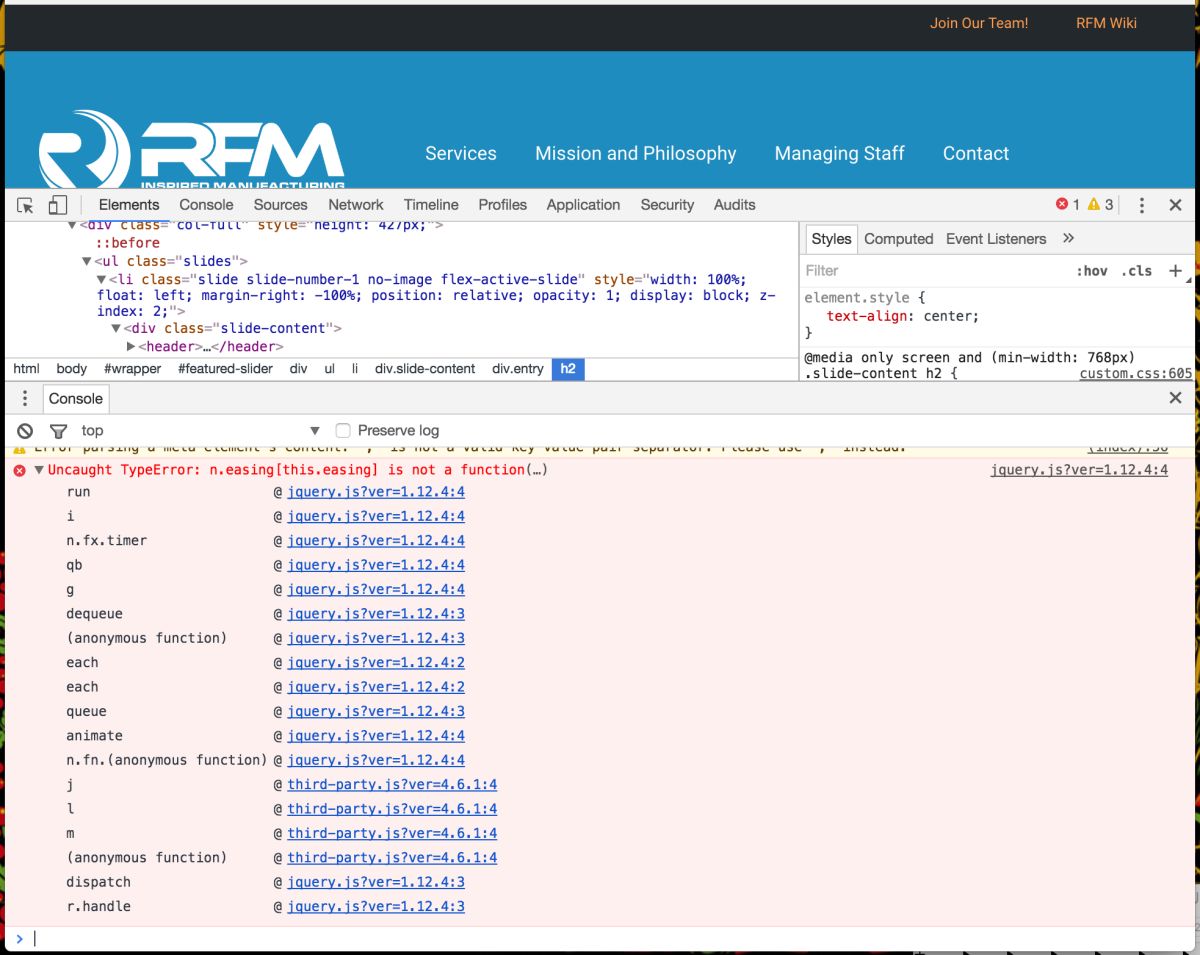Open jquery.js link for r.handle frame

[376, 906]
